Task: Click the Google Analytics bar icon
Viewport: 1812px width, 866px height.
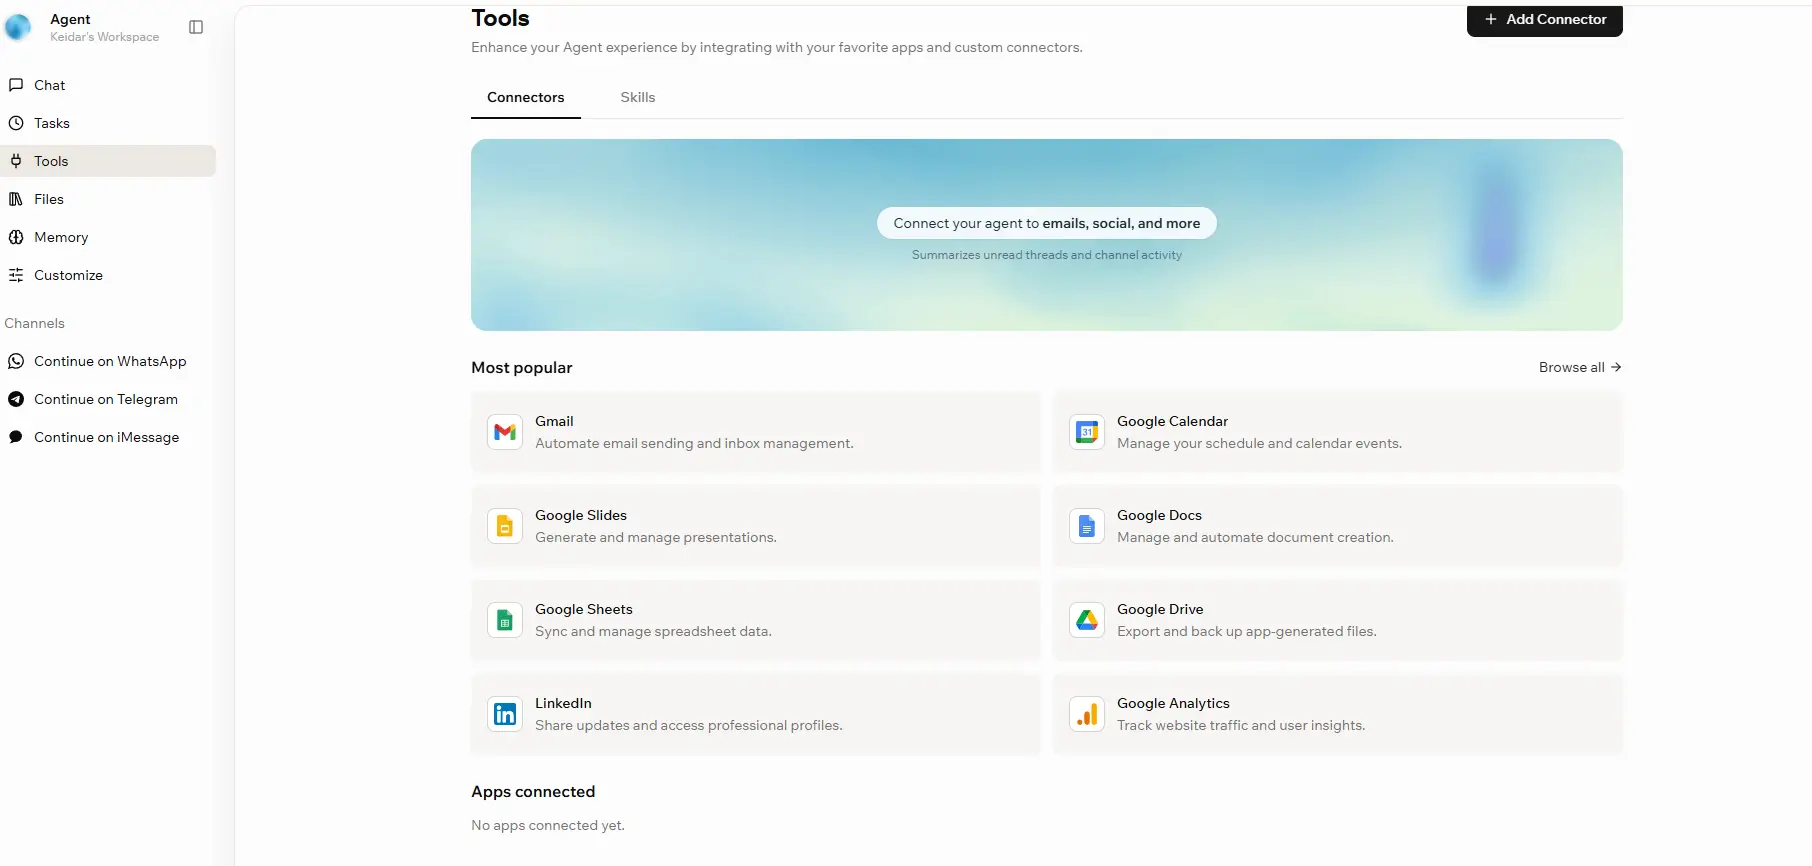Action: coord(1087,714)
